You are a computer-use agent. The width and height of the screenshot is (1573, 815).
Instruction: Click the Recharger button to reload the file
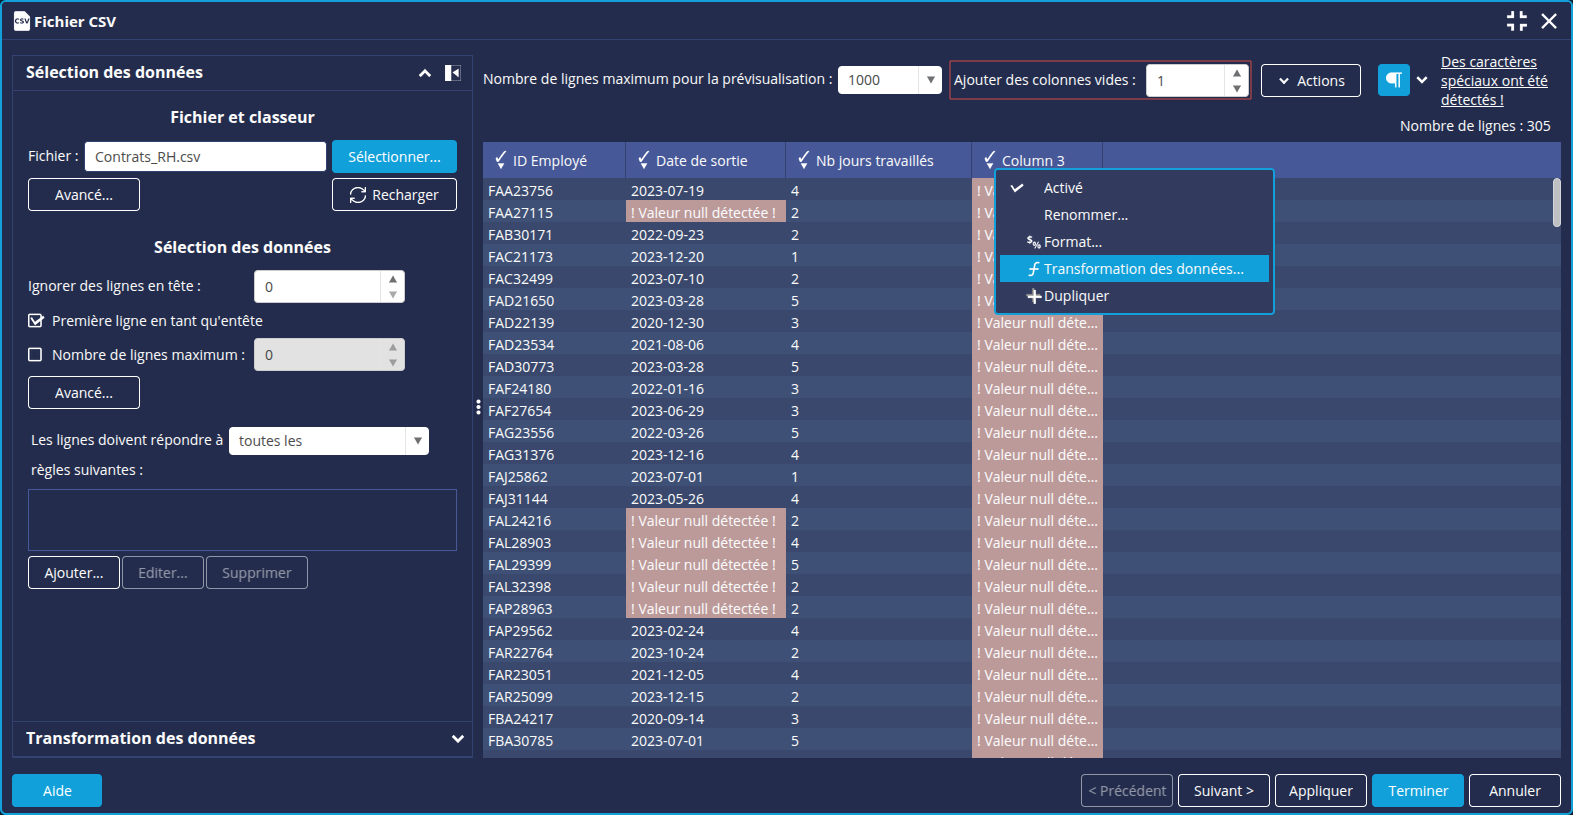pos(394,195)
